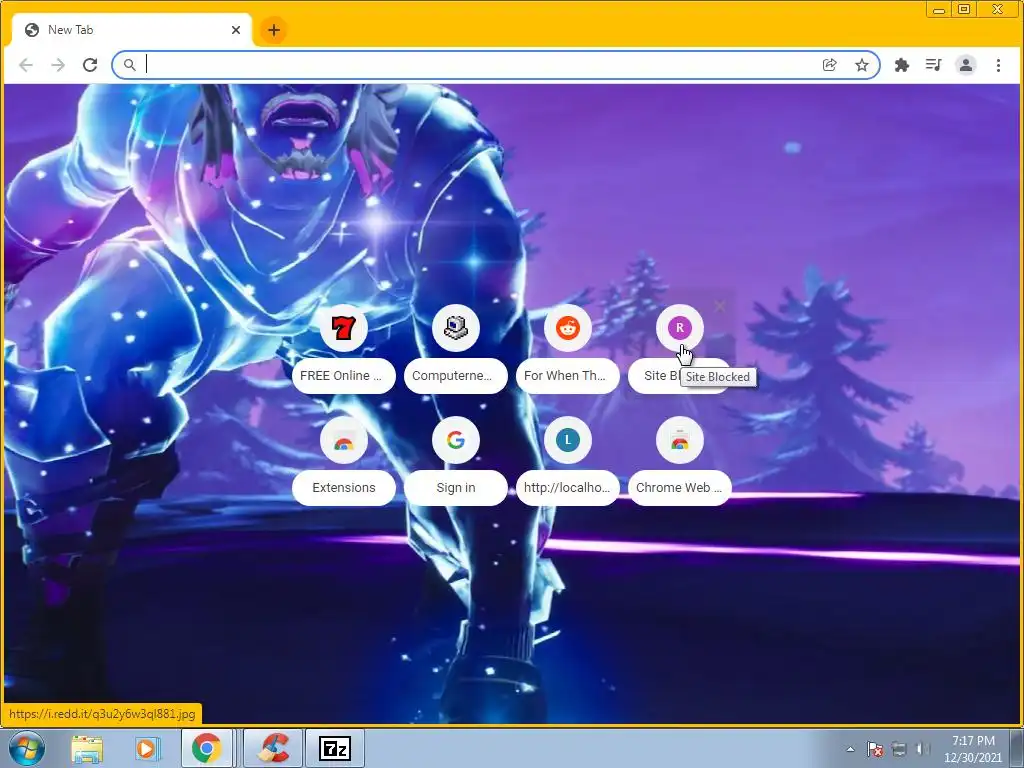Open a new tab with plus button

tap(274, 30)
